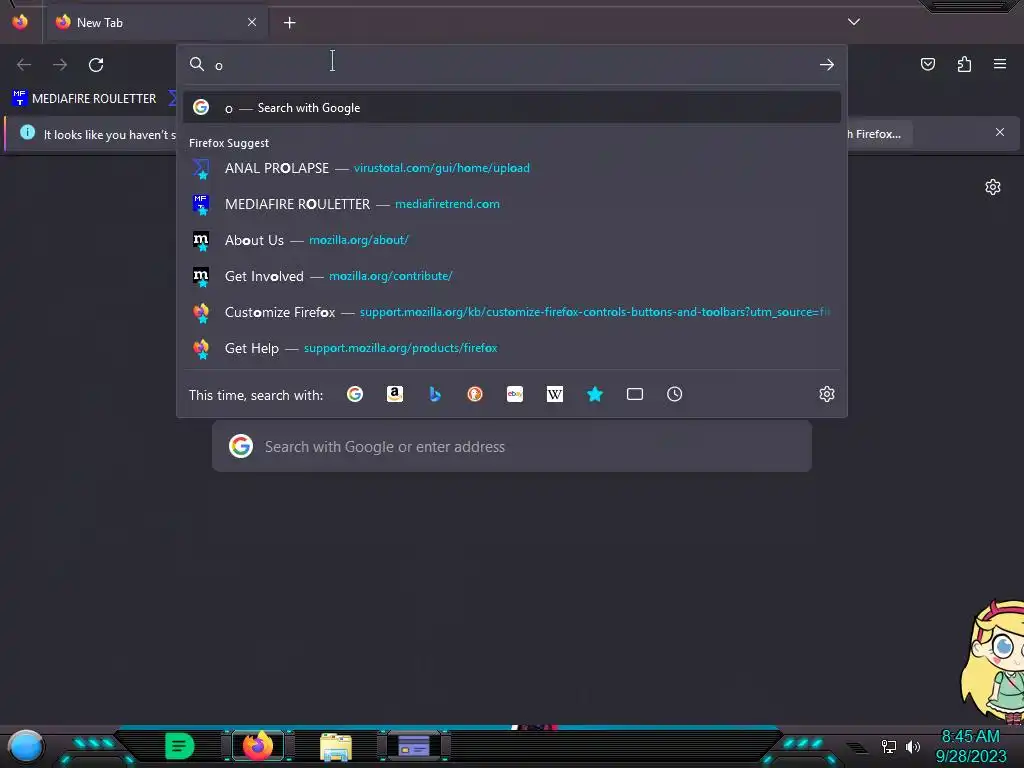Click the new tab Google search box
This screenshot has height=768, width=1024.
tap(511, 447)
